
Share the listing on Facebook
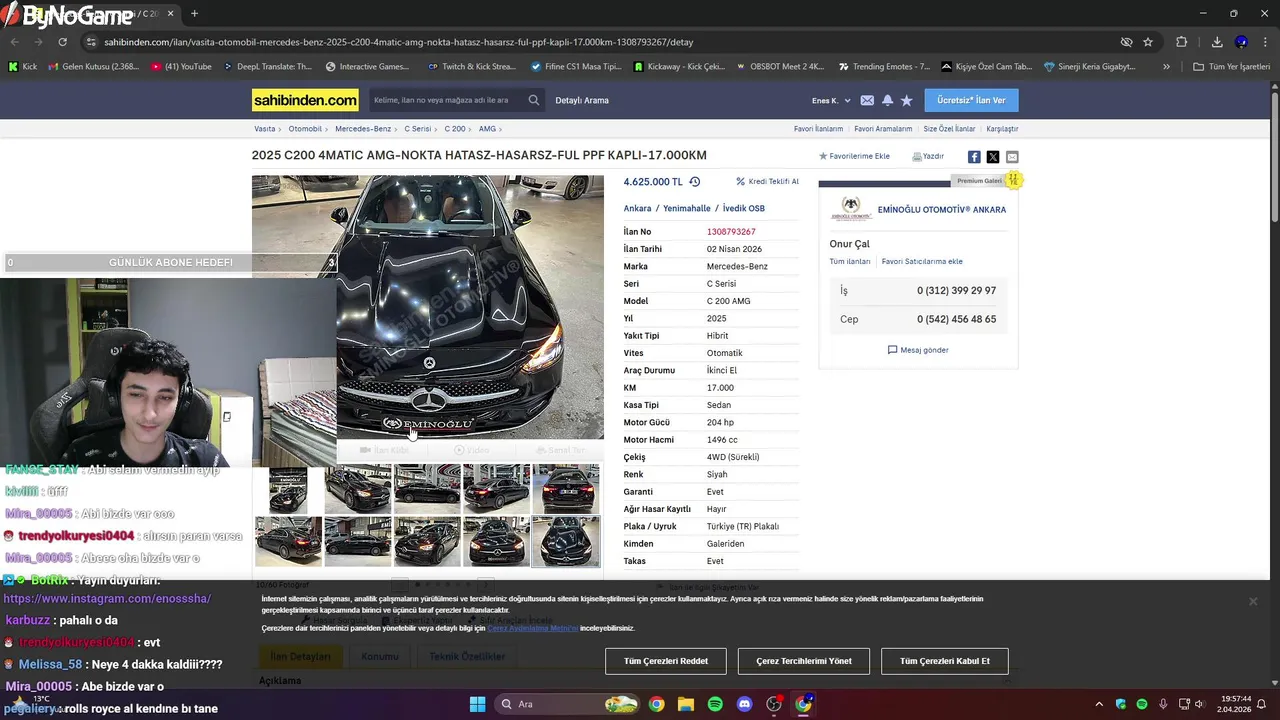point(974,157)
